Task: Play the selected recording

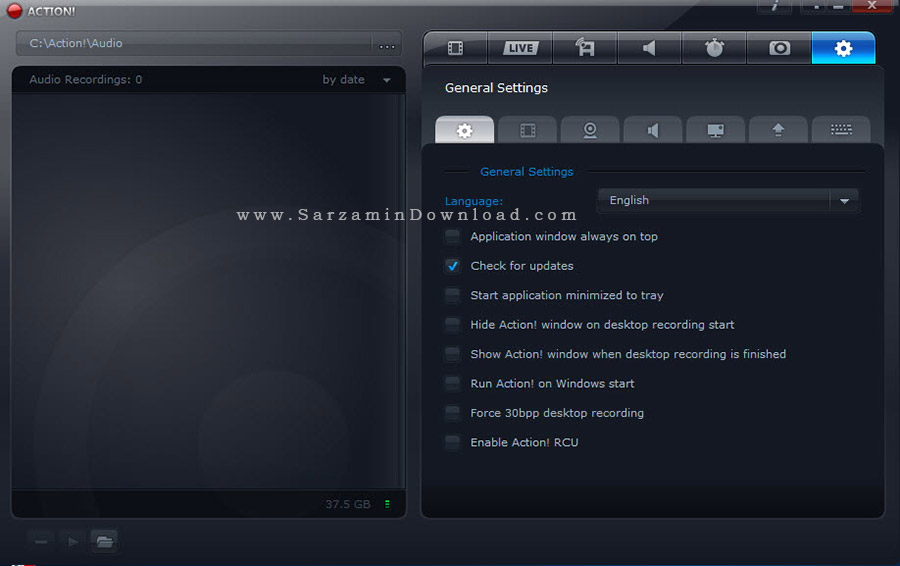Action: pos(73,541)
